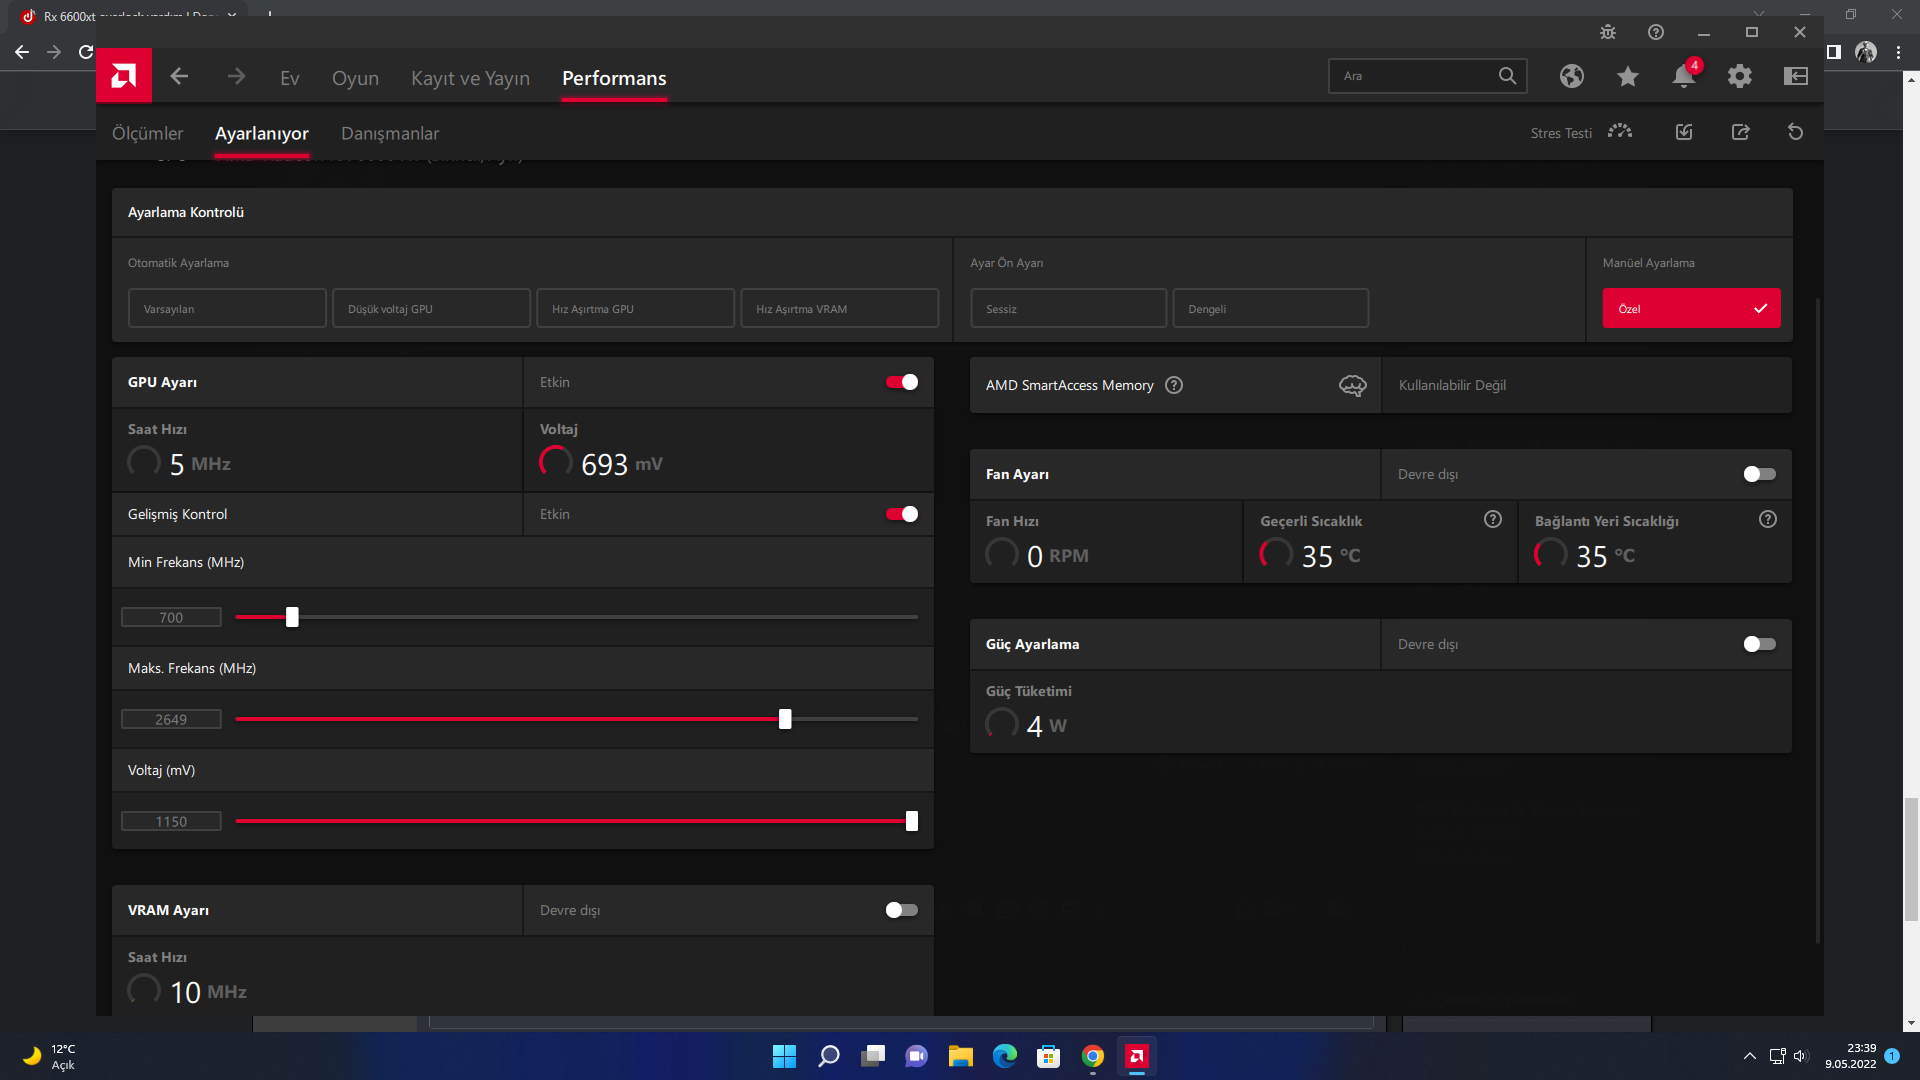Click the SmartAccess Memory help icon
1920x1080 pixels.
point(1174,385)
